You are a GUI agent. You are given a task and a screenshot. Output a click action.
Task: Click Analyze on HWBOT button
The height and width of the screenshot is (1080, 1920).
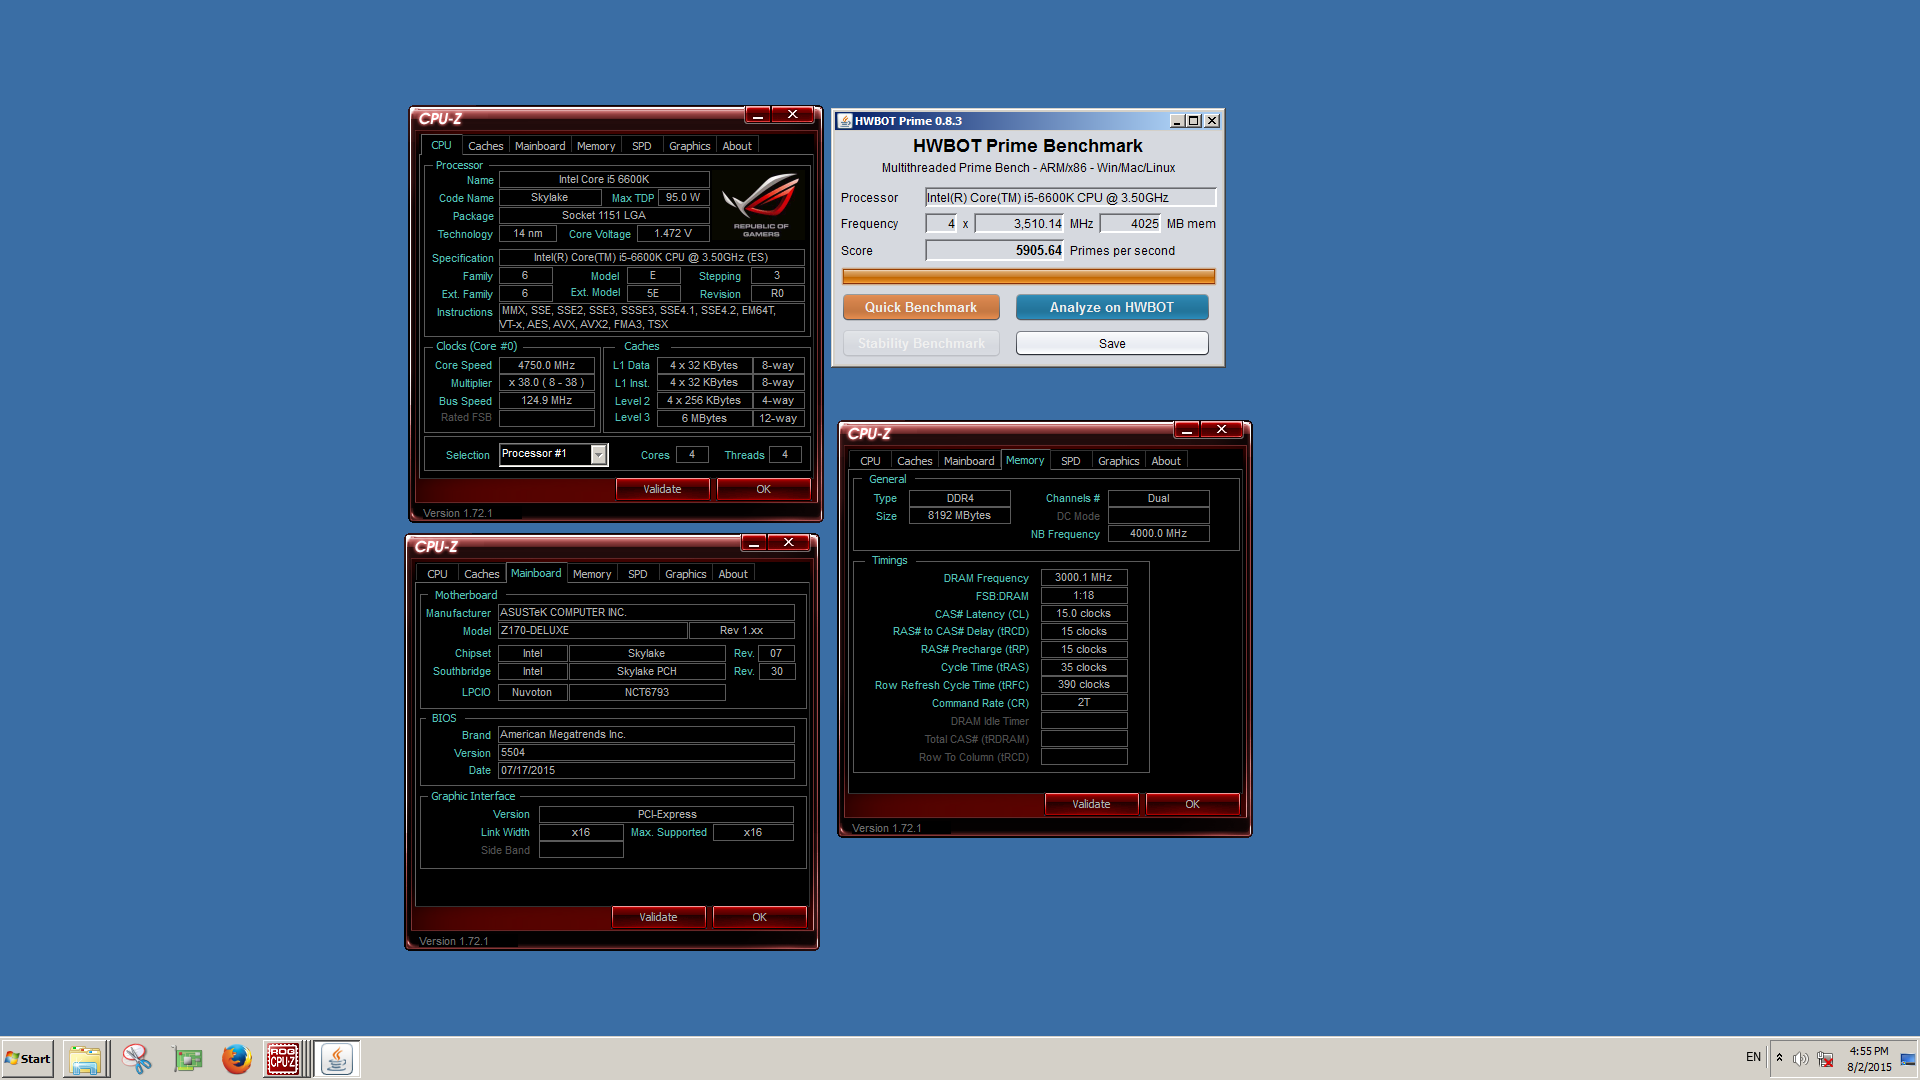1112,308
